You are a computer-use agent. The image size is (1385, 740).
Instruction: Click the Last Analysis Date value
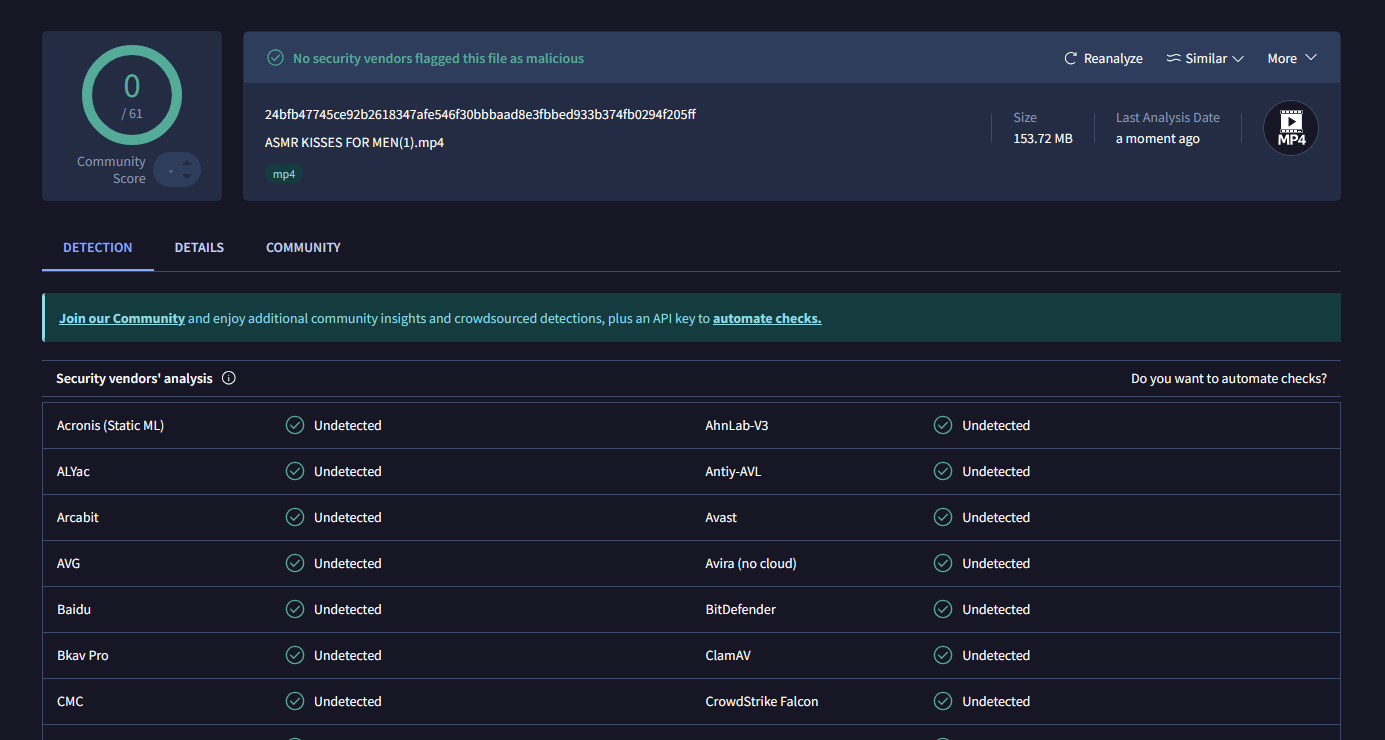pyautogui.click(x=1158, y=138)
